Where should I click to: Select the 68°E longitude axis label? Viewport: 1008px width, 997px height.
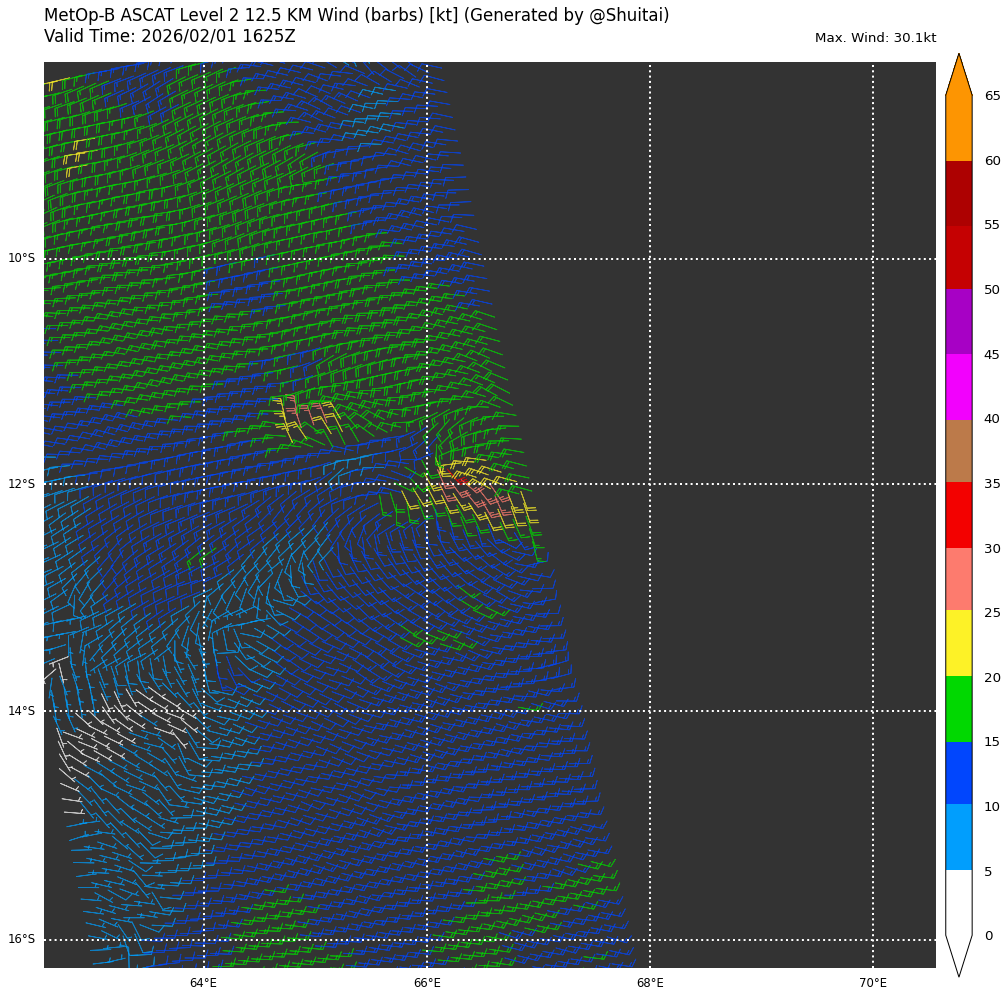click(x=650, y=983)
